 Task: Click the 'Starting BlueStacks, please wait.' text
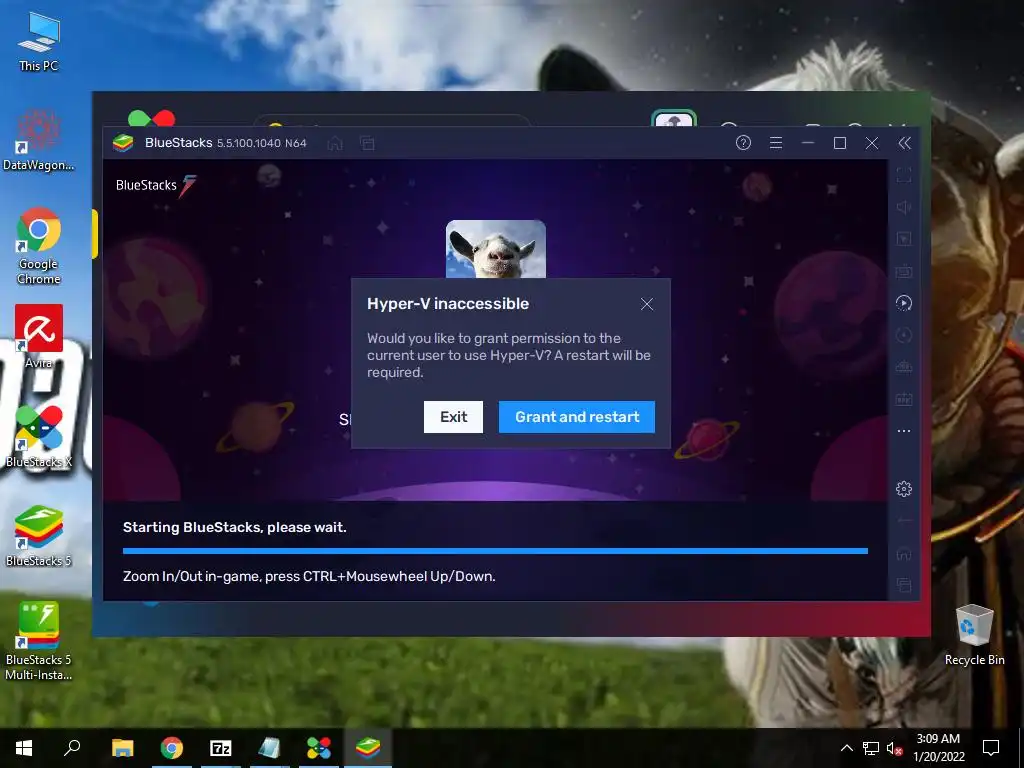click(234, 527)
